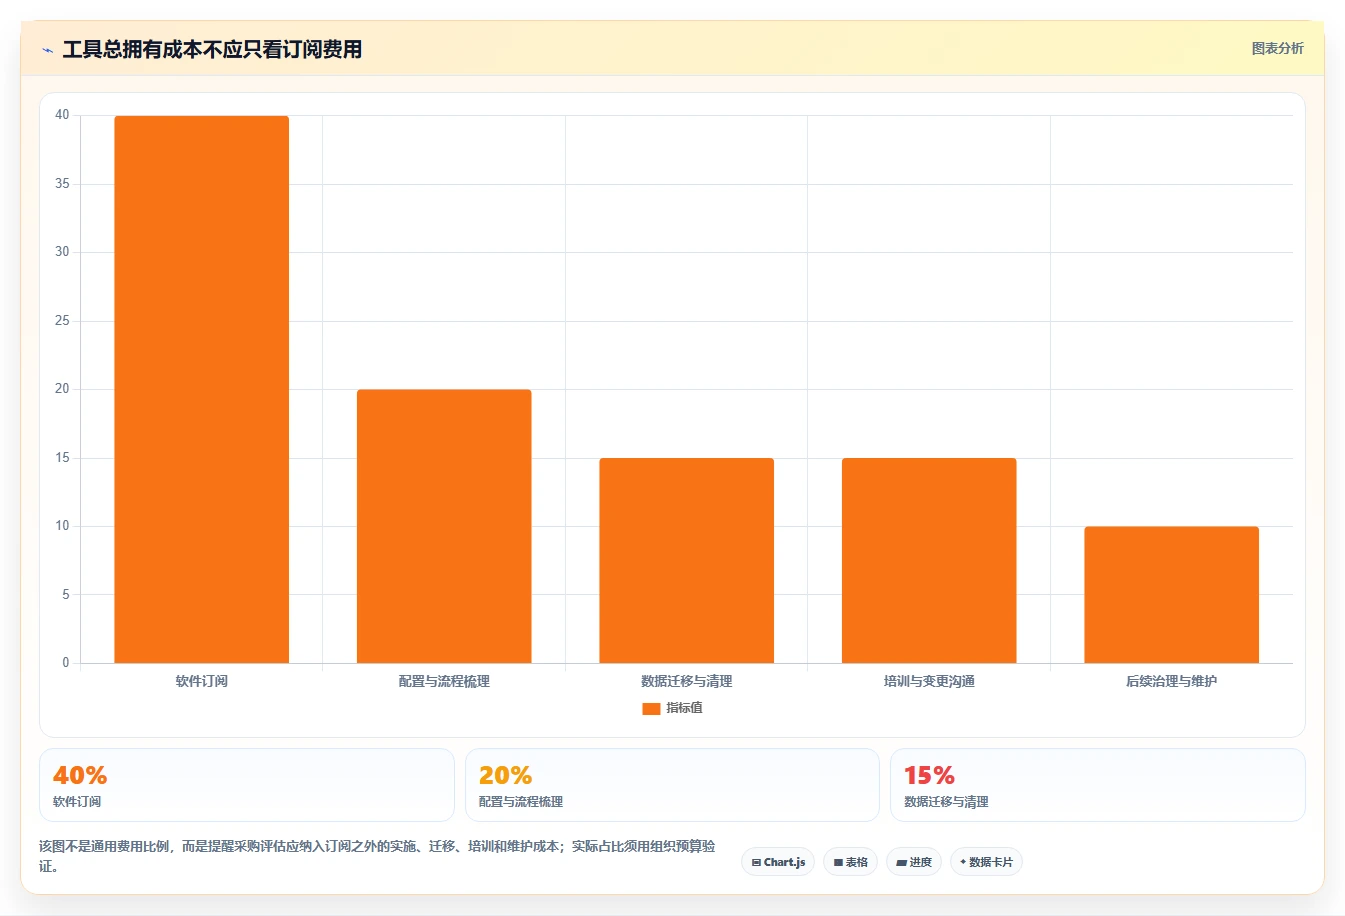The width and height of the screenshot is (1345, 916).
Task: Click the 培训与变更沟通 axis label
Action: (929, 681)
